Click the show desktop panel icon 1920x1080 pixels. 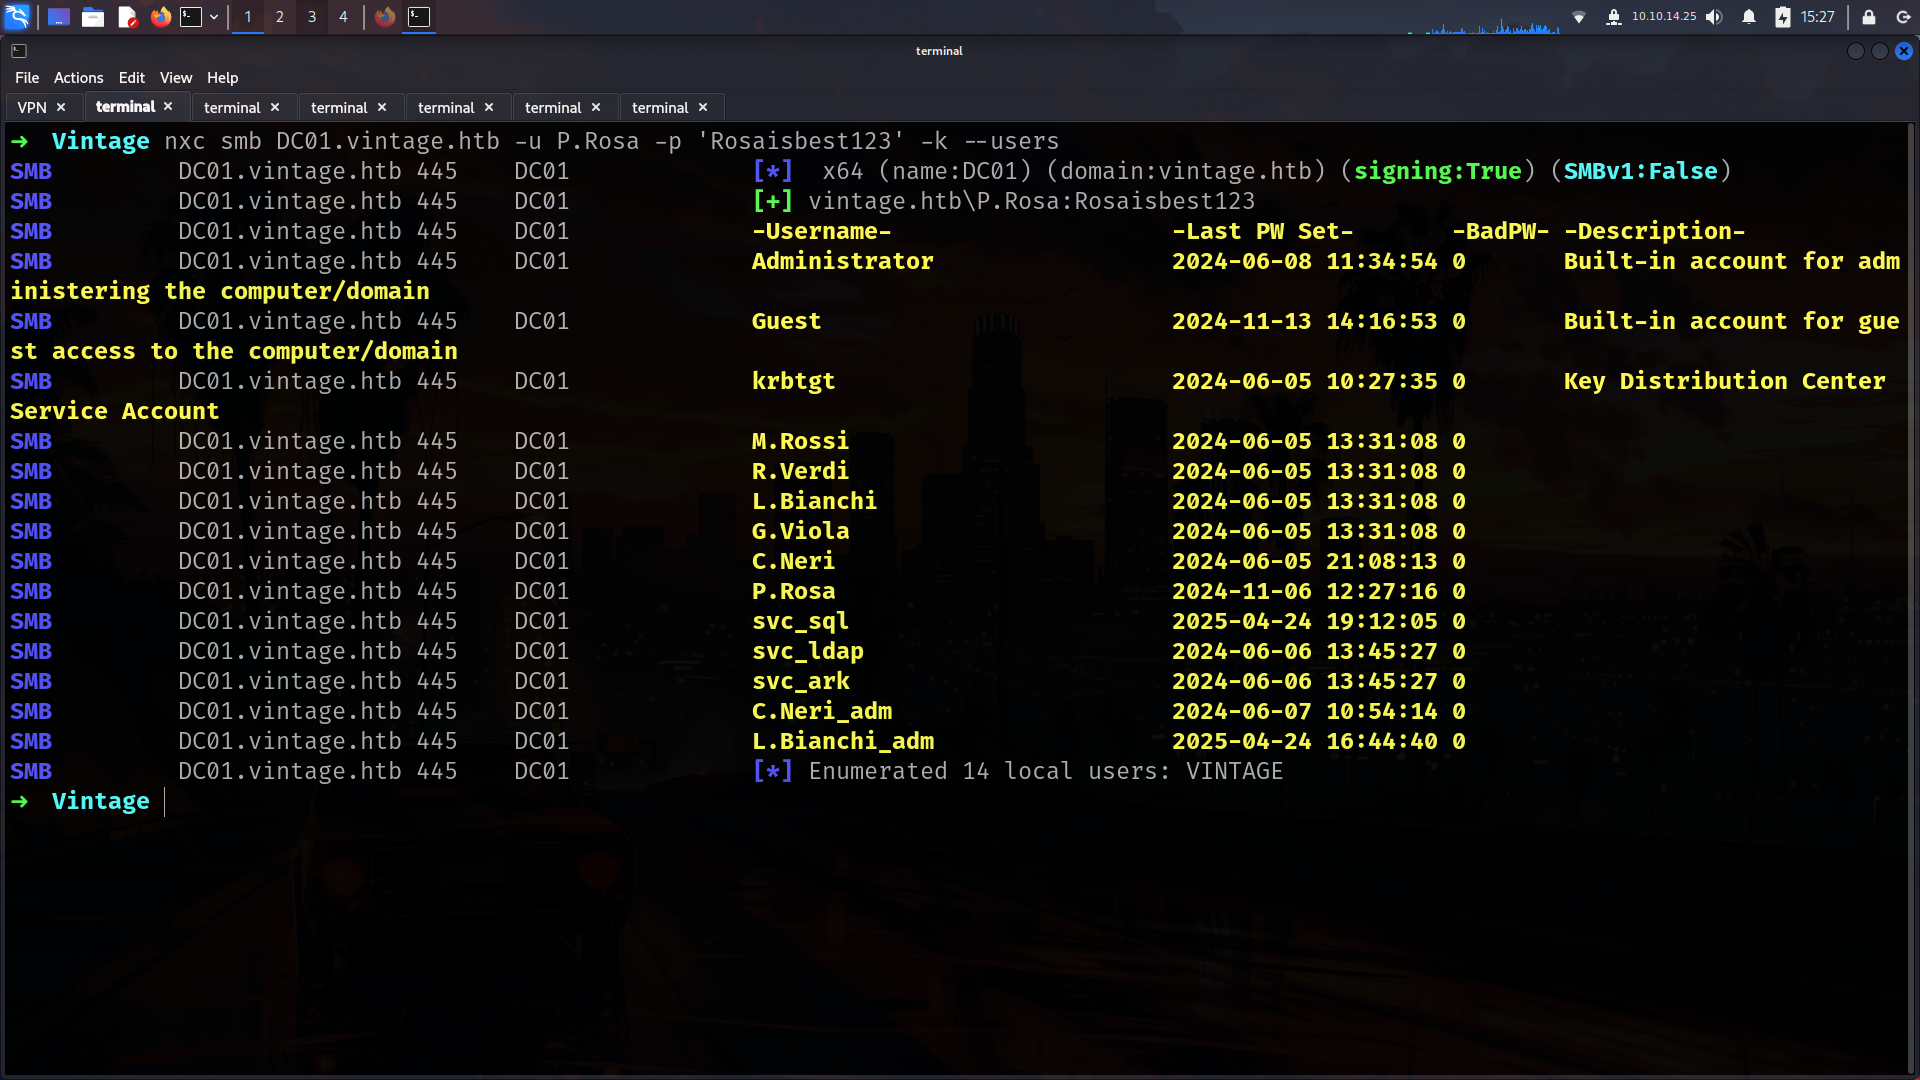coord(58,16)
